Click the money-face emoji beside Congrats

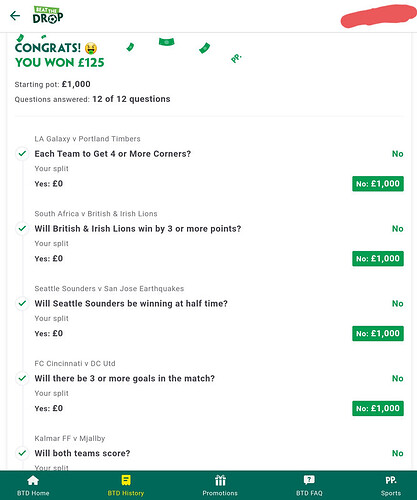point(91,48)
